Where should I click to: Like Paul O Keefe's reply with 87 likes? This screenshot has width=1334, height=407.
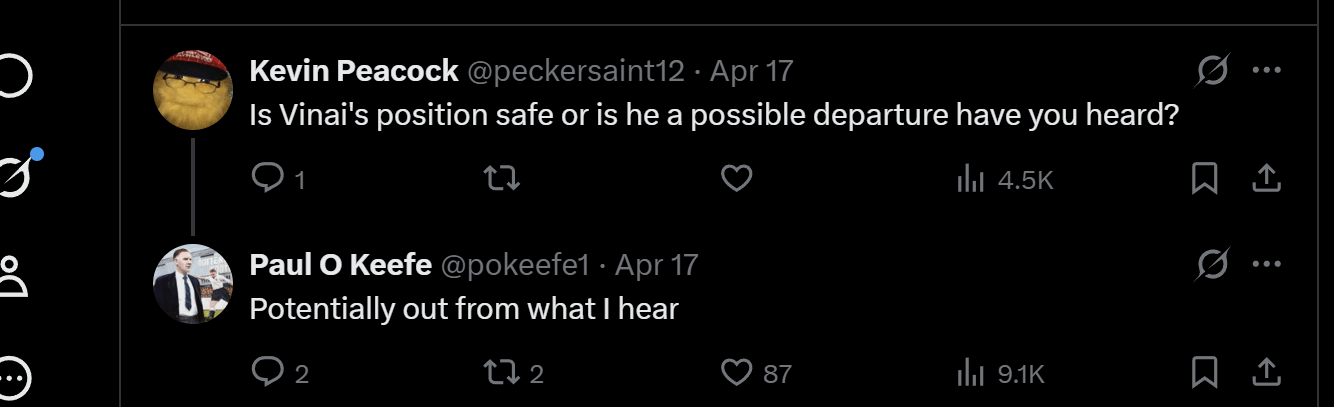tap(737, 373)
